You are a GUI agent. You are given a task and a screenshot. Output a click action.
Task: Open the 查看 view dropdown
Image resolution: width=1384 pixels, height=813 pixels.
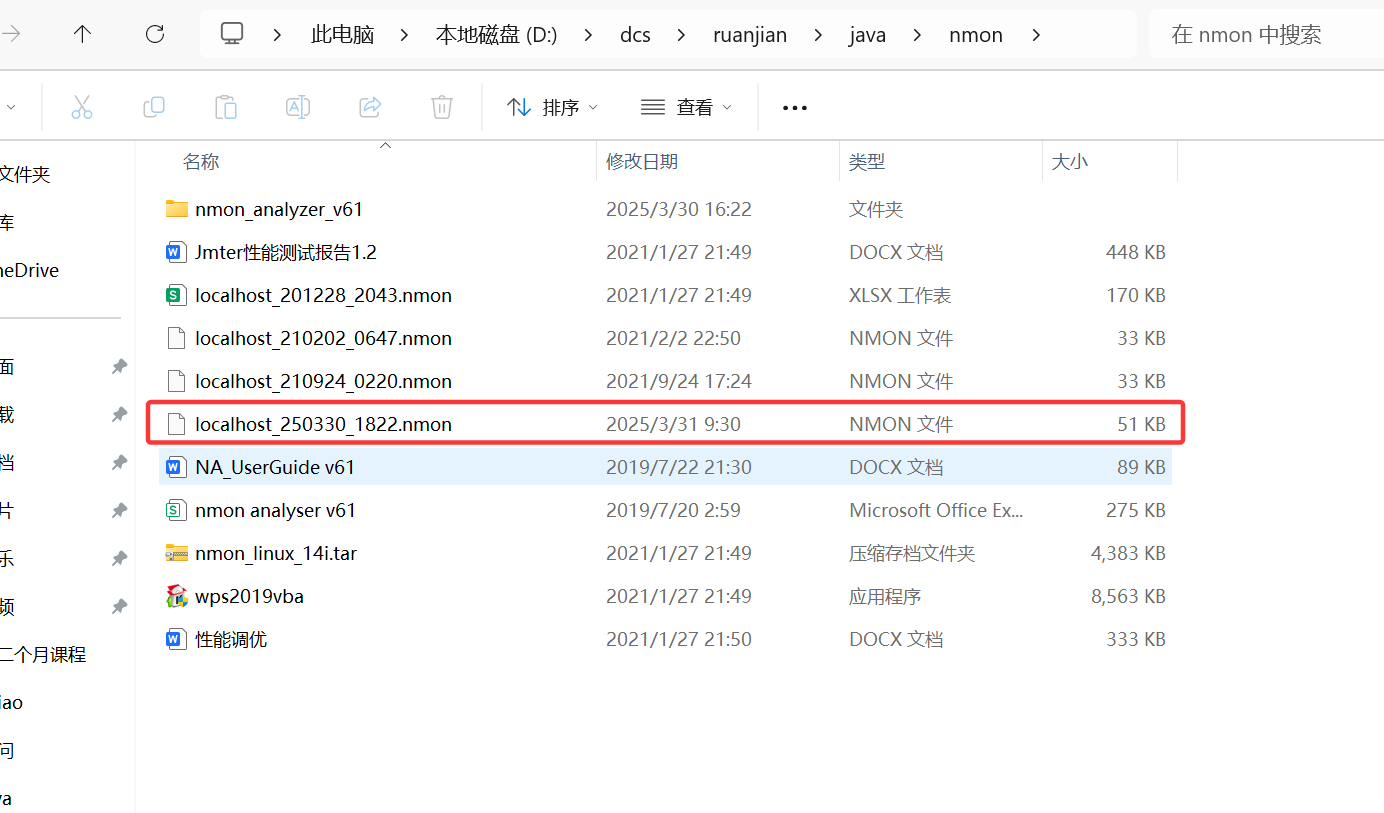(686, 107)
